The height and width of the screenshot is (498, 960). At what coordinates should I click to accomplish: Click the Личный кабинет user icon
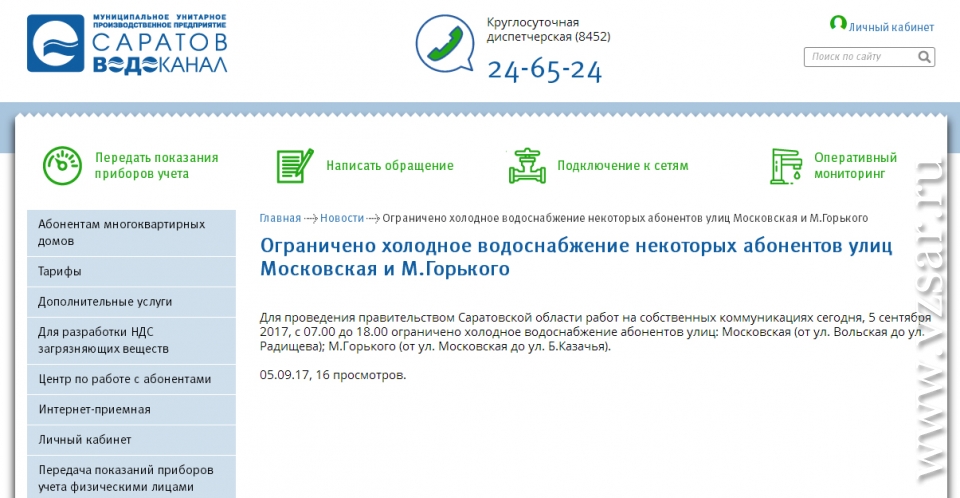[838, 23]
